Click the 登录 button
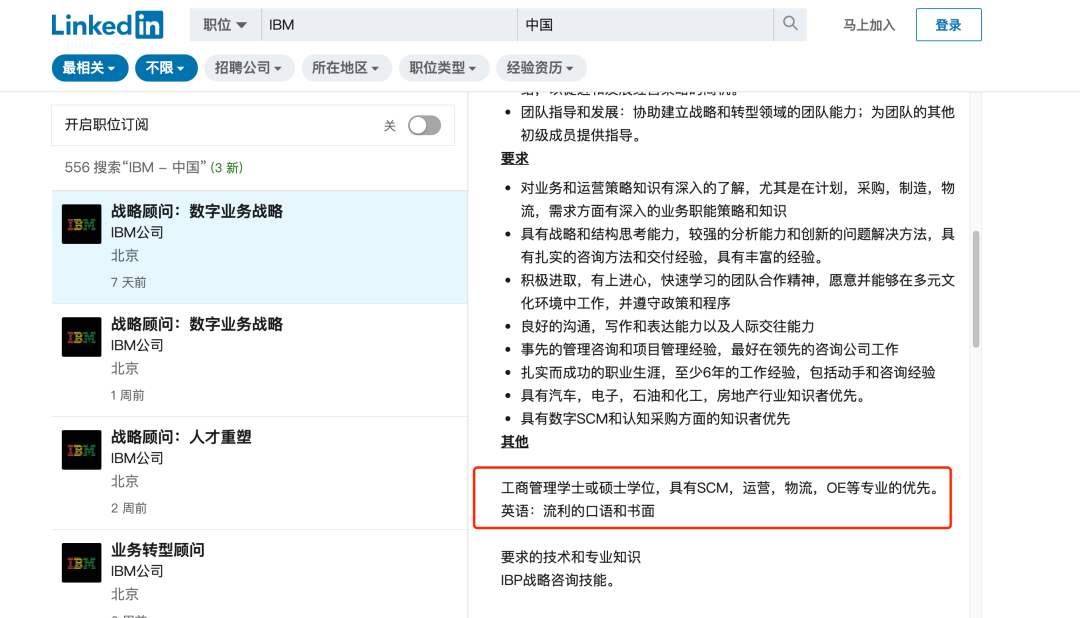1080x618 pixels. point(948,25)
